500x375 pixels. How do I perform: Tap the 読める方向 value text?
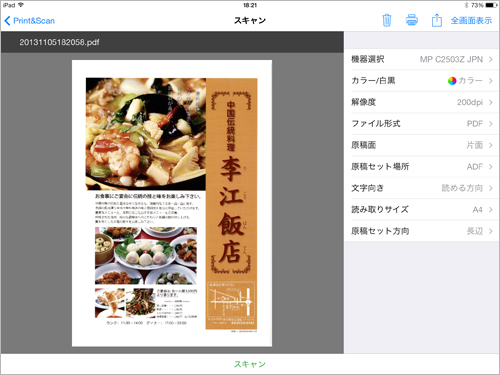click(x=462, y=188)
